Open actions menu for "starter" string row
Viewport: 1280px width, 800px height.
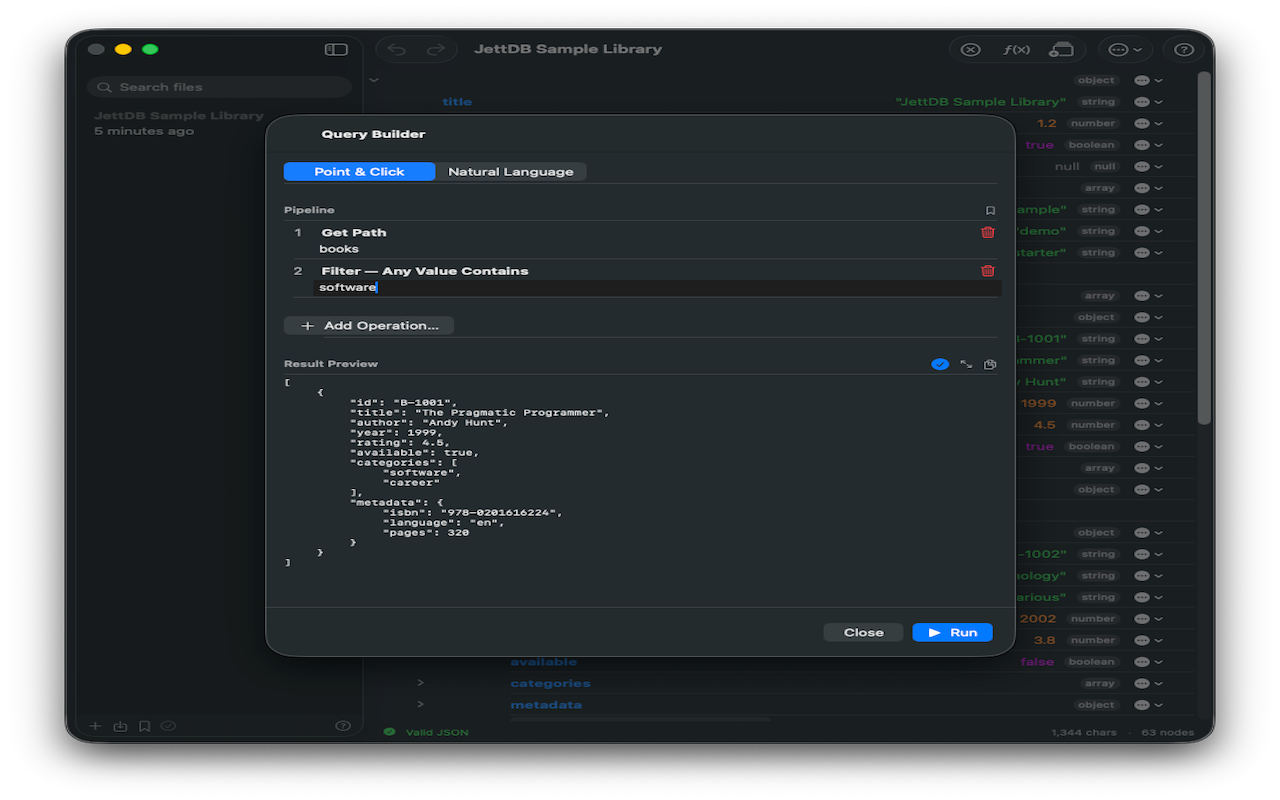[x=1147, y=253]
